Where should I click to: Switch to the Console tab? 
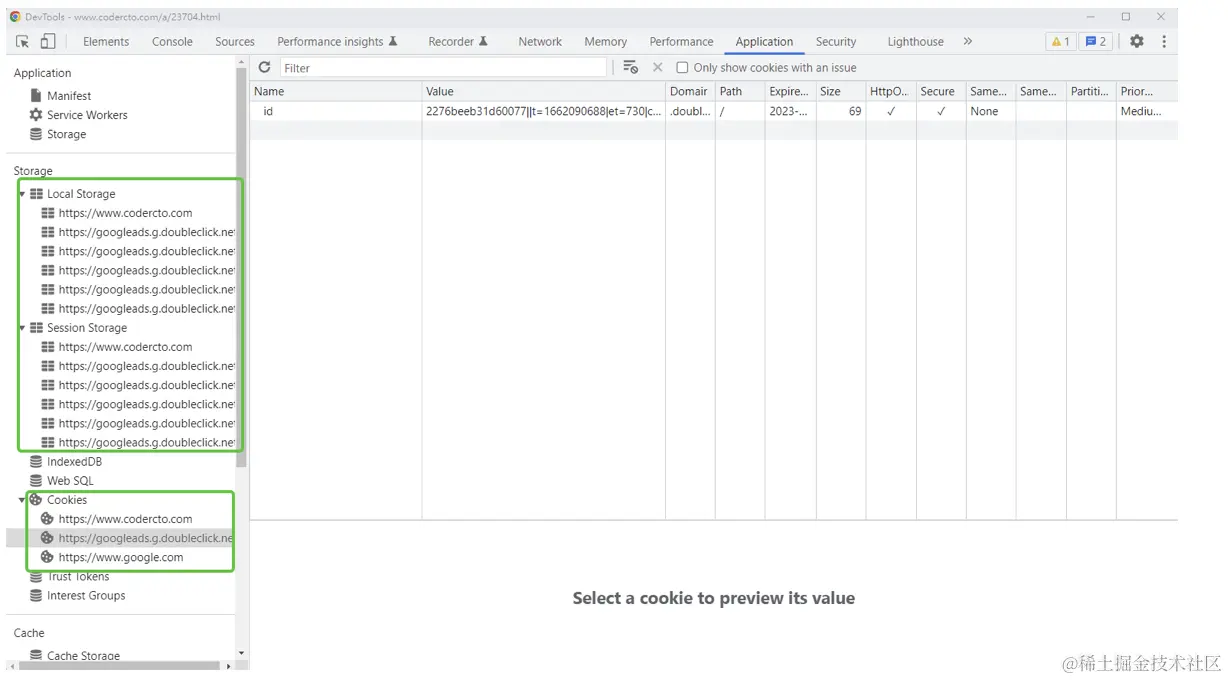[172, 41]
